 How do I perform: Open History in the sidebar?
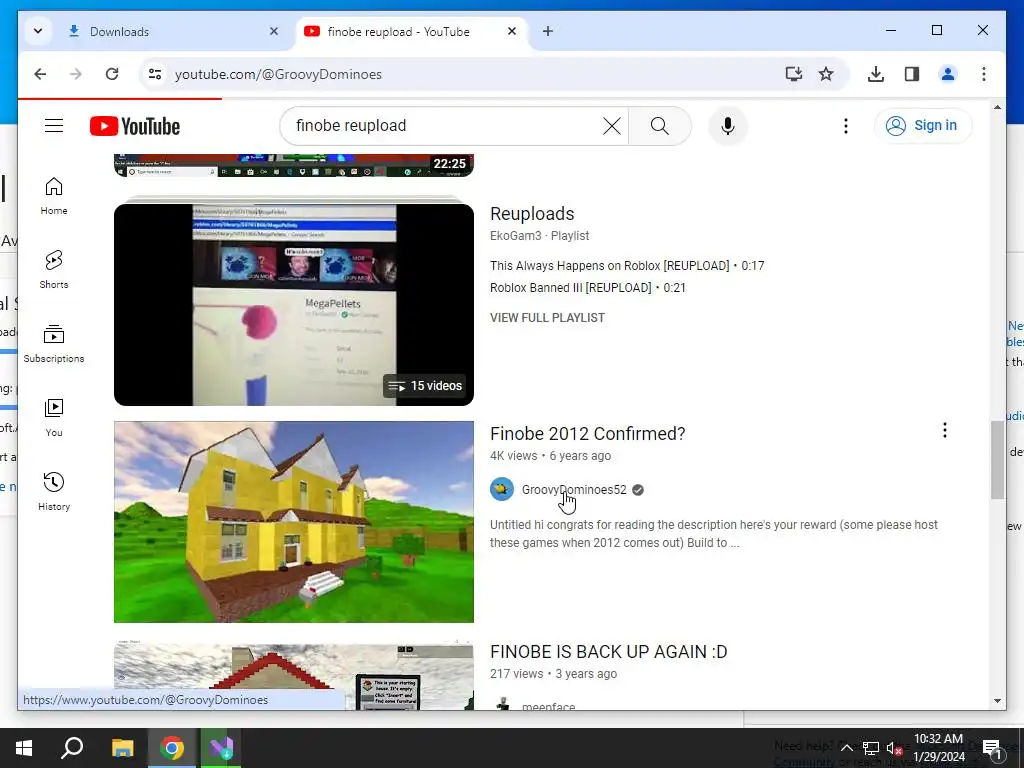tap(54, 492)
